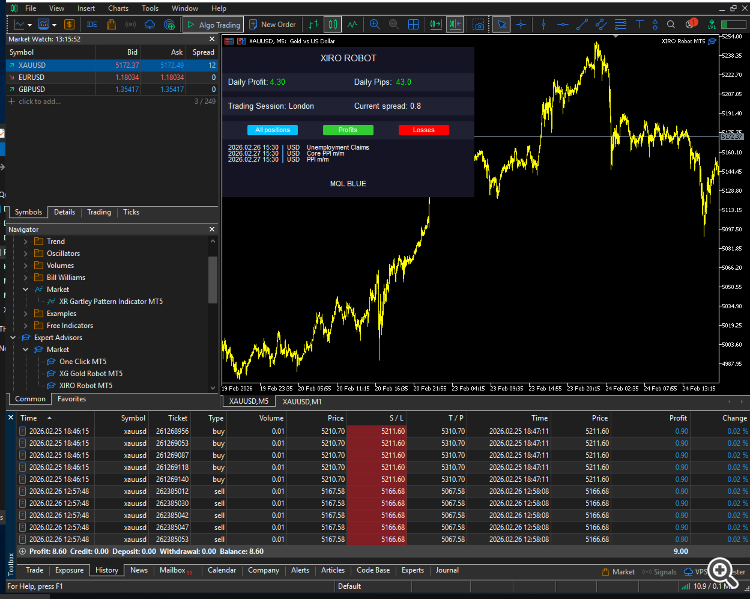Expand the Oscillators folder in Navigator
750x599 pixels.
25,254
